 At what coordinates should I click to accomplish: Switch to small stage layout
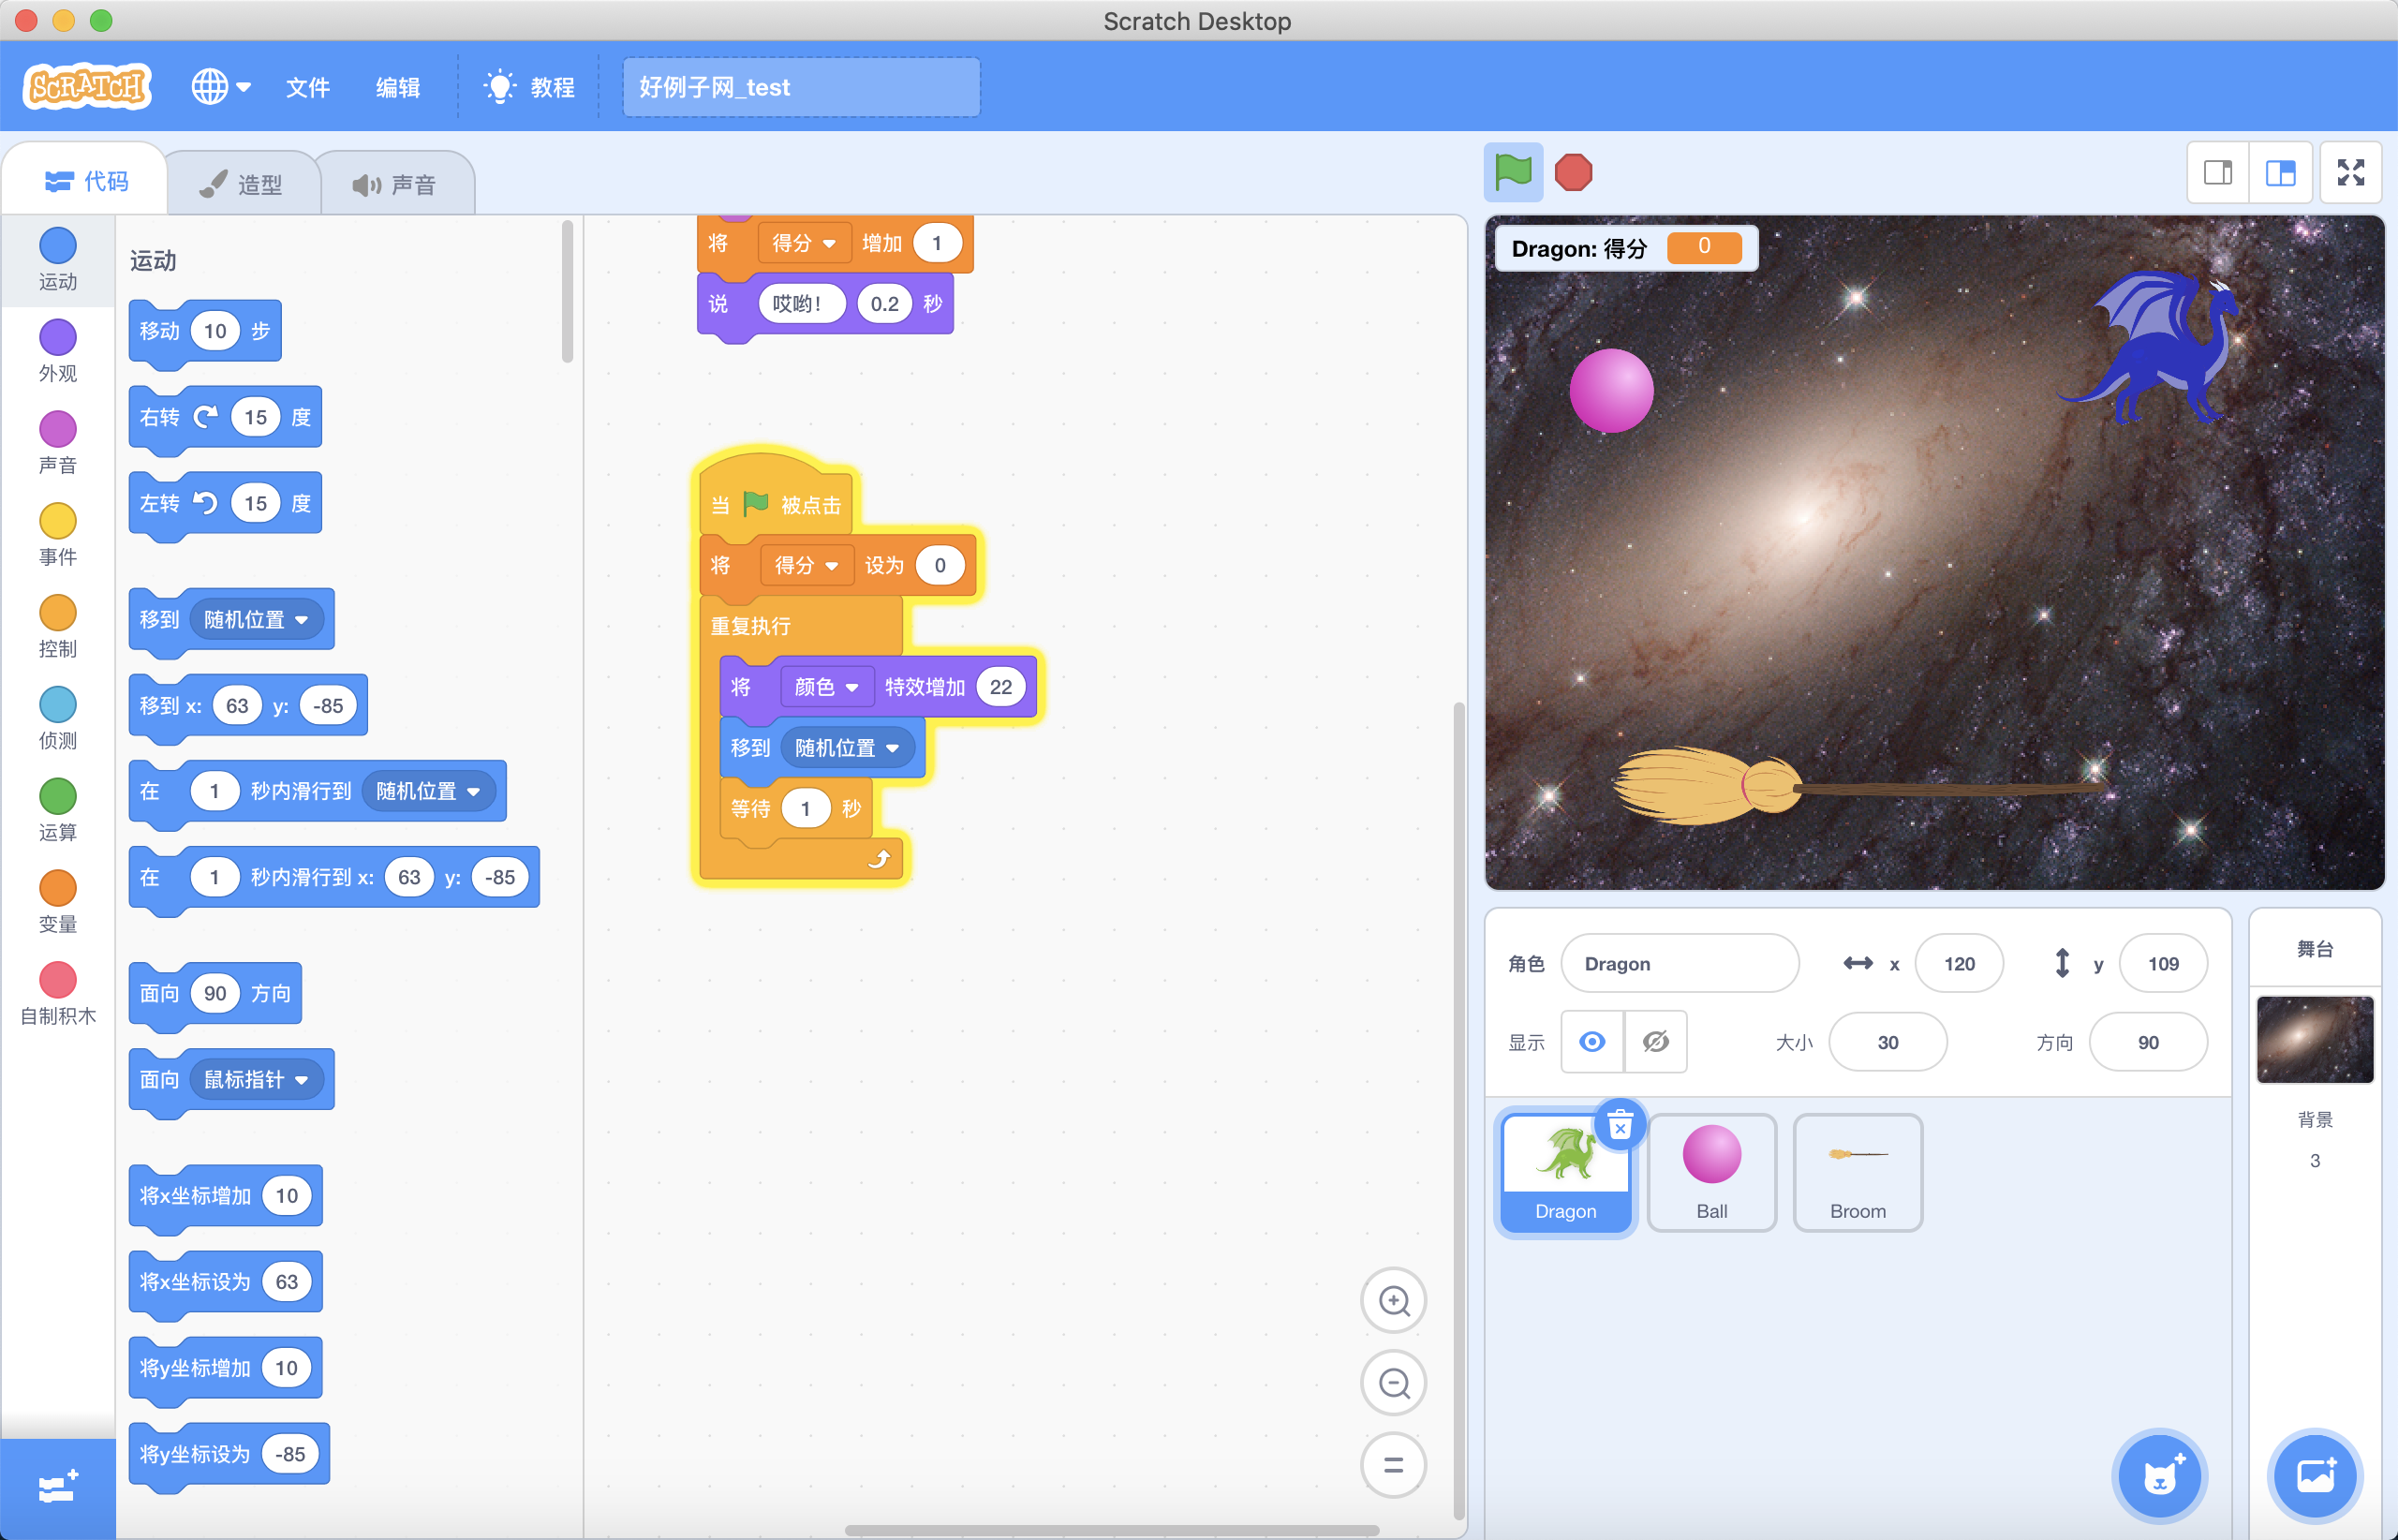(x=2218, y=172)
